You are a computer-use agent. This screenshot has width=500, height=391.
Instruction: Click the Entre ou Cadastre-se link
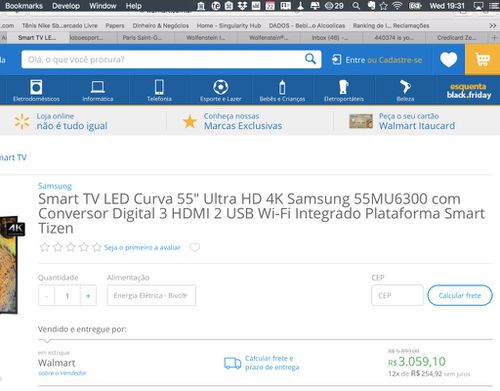(383, 60)
